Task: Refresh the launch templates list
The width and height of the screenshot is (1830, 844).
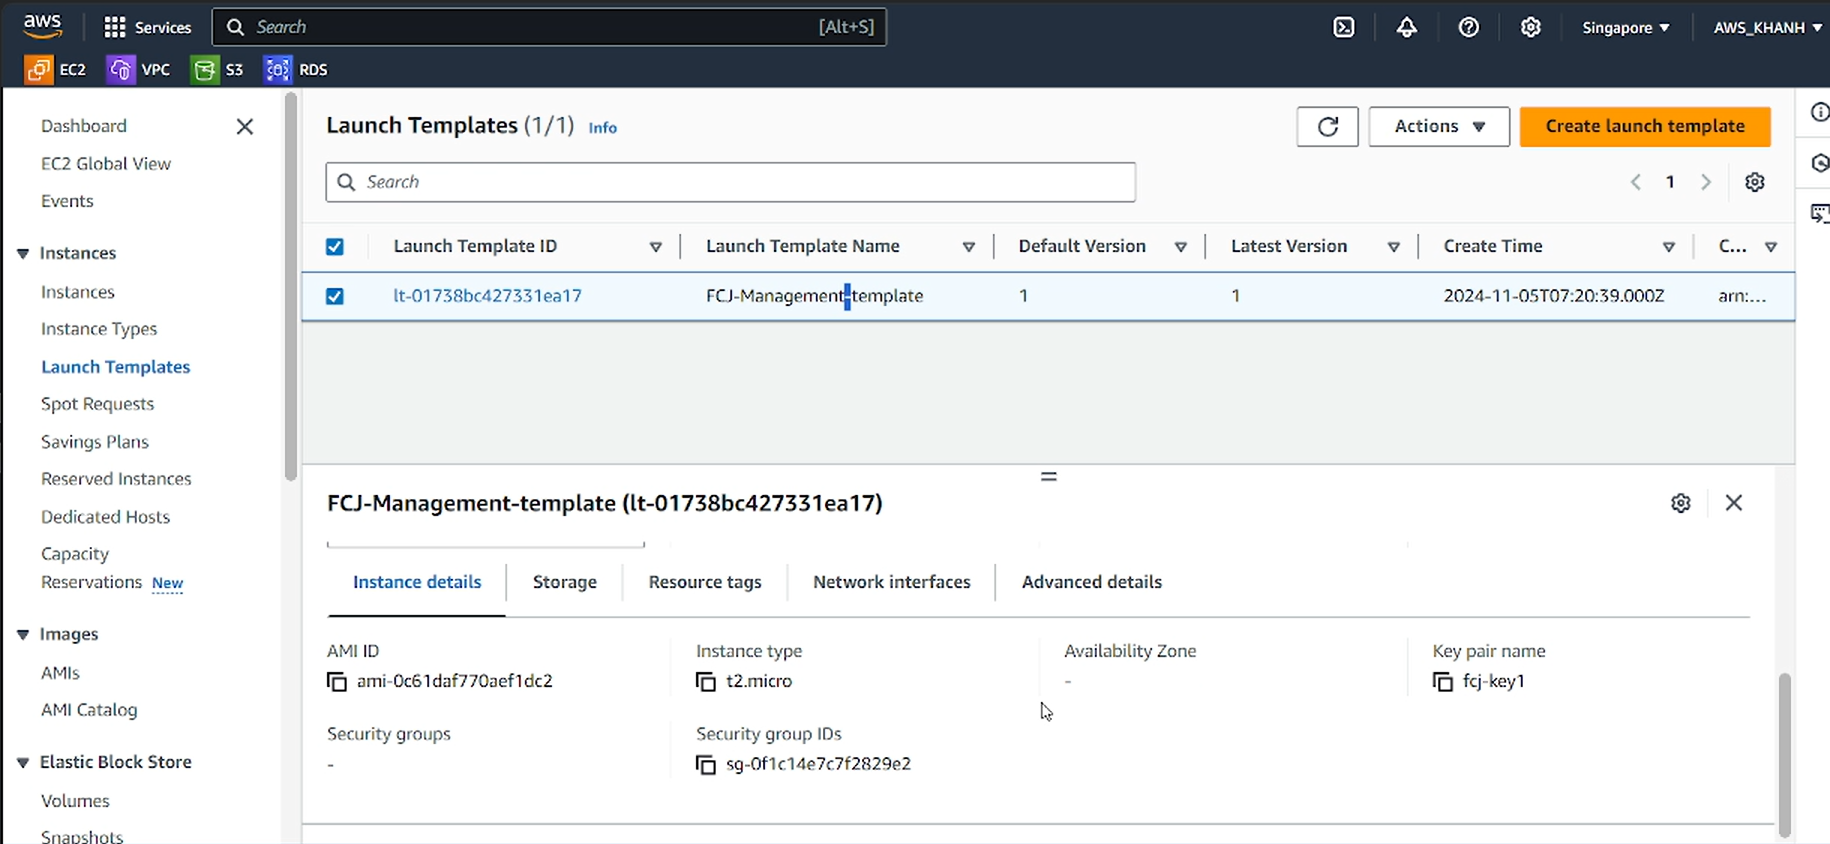Action: point(1327,126)
